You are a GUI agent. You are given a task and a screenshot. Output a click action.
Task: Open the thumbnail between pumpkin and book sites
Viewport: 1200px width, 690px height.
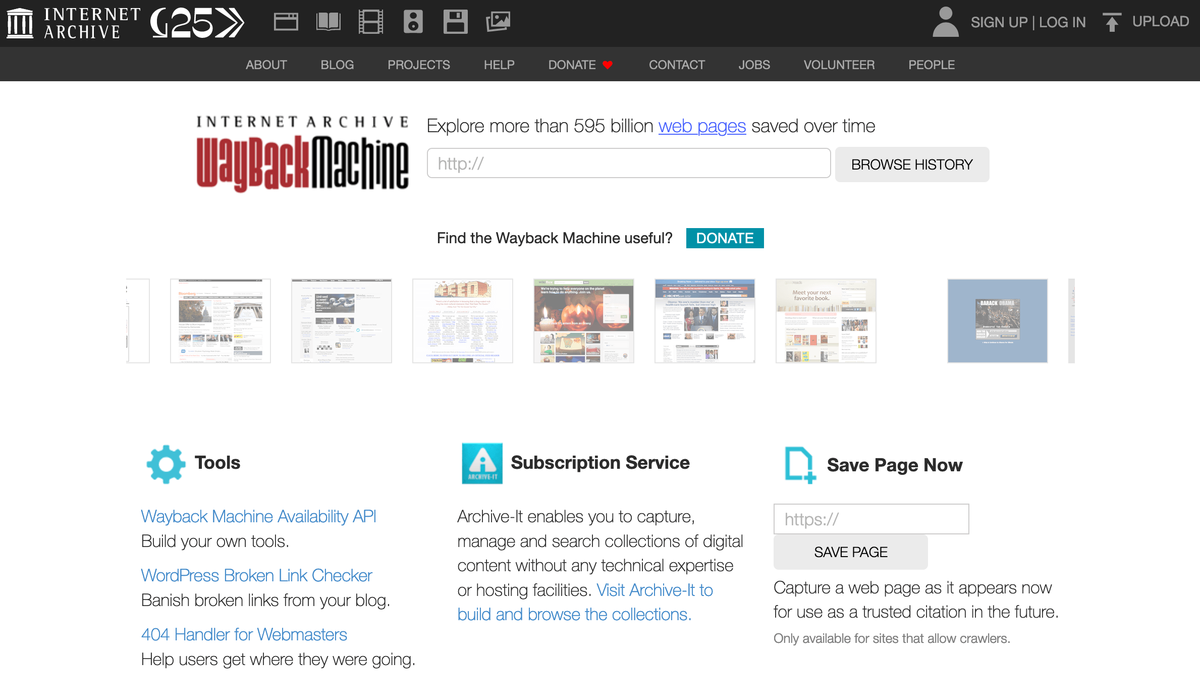(x=705, y=321)
